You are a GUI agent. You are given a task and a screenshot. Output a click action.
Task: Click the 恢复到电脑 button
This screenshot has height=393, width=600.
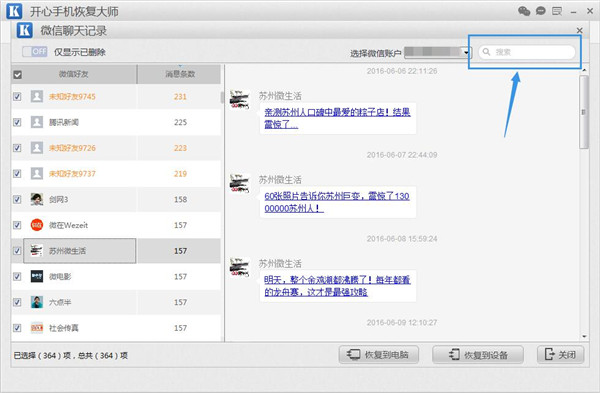coord(378,355)
